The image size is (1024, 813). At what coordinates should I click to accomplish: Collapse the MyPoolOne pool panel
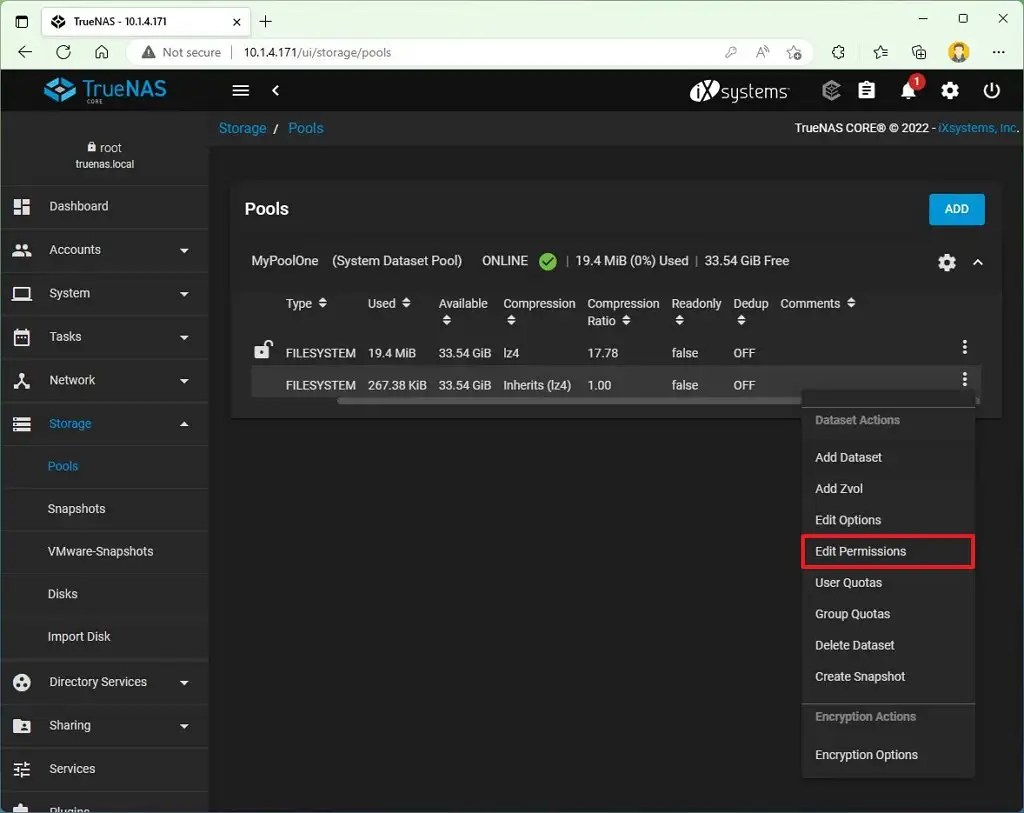click(978, 262)
